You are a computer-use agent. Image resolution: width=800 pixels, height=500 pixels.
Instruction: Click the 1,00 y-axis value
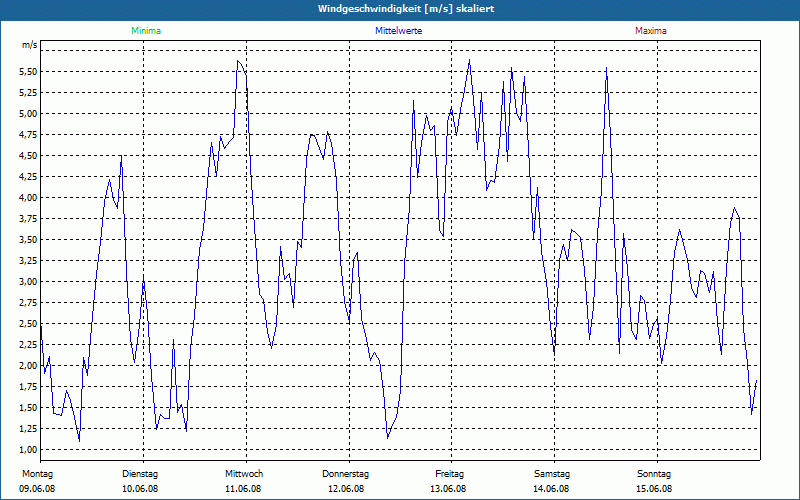[29, 449]
